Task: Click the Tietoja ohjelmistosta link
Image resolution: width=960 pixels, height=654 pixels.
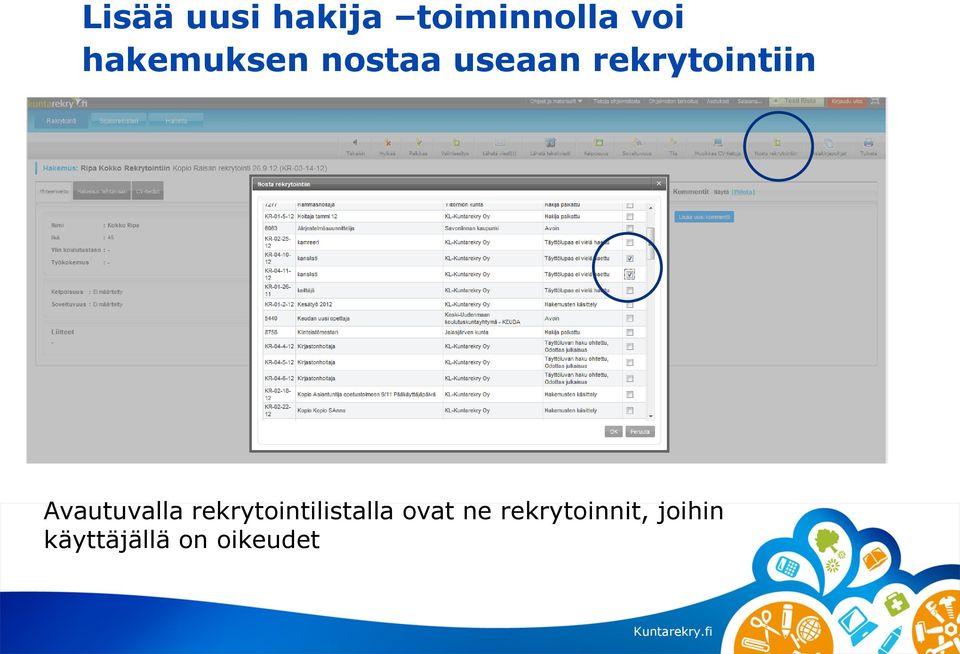Action: pos(617,101)
